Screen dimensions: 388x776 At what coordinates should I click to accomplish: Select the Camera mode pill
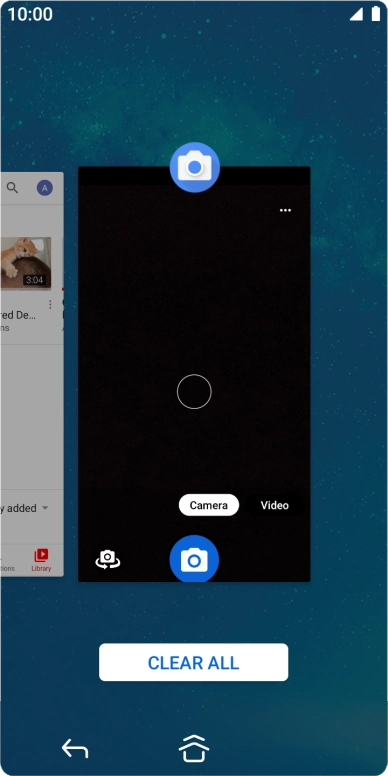(x=209, y=505)
